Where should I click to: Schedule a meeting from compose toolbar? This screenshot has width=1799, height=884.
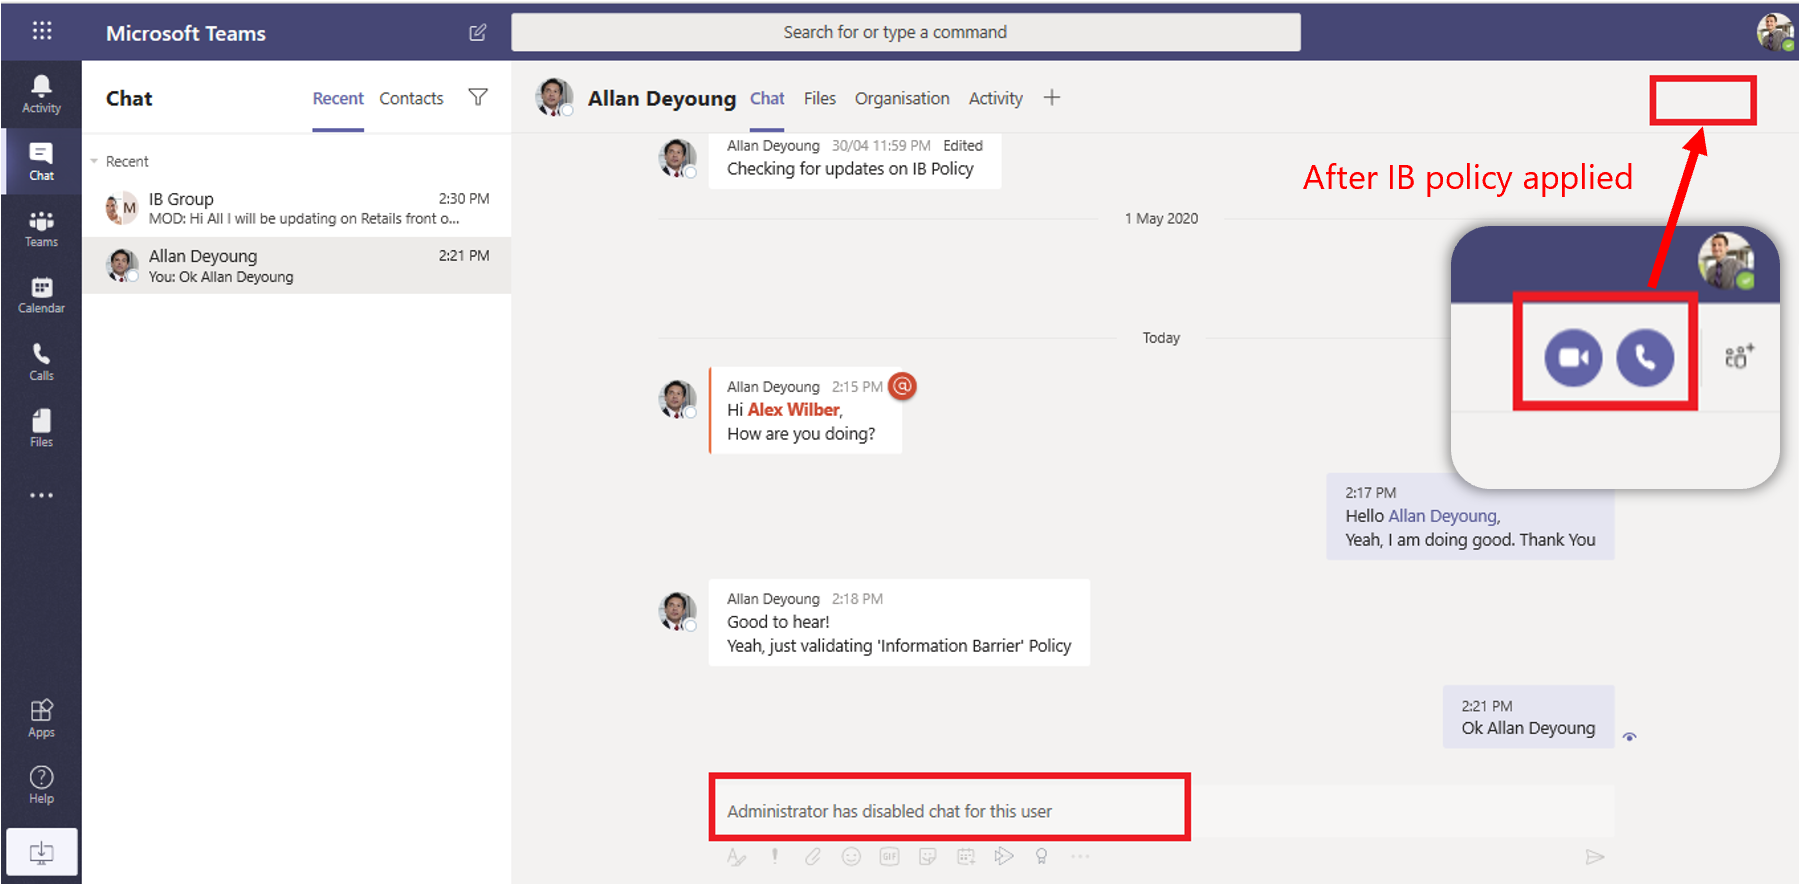click(966, 857)
